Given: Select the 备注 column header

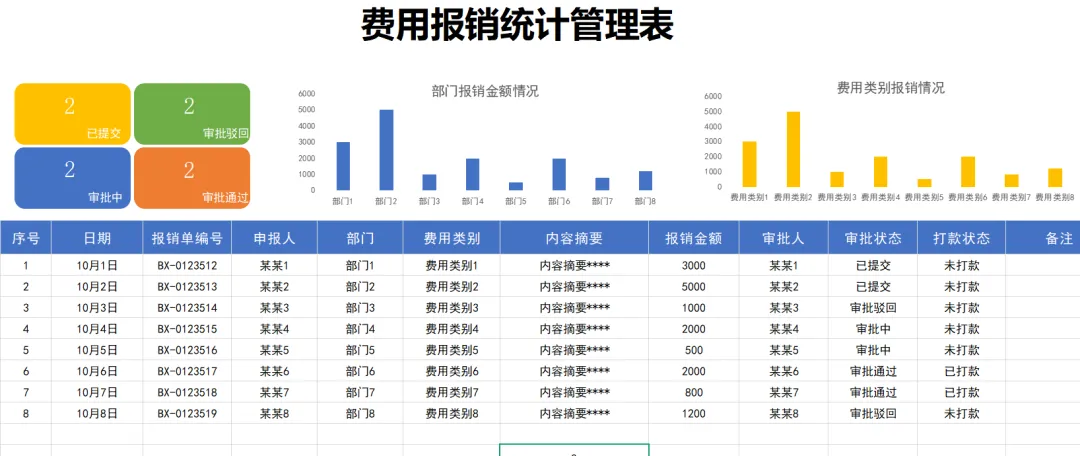Looking at the screenshot, I should click(1043, 238).
